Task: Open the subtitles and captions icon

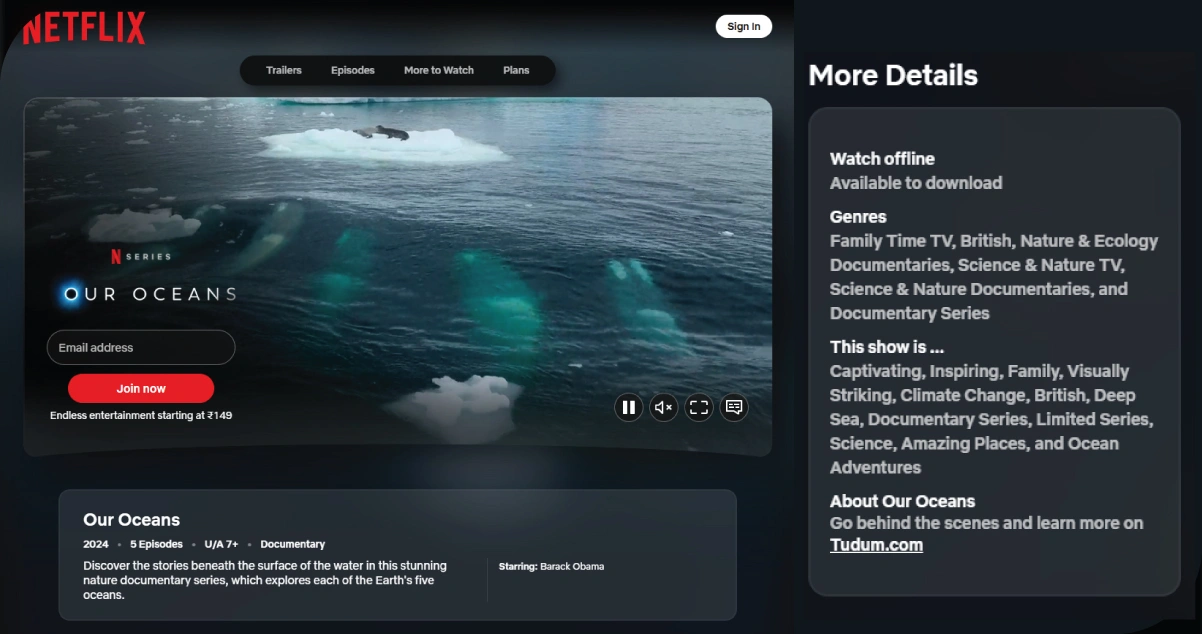Action: [x=734, y=407]
